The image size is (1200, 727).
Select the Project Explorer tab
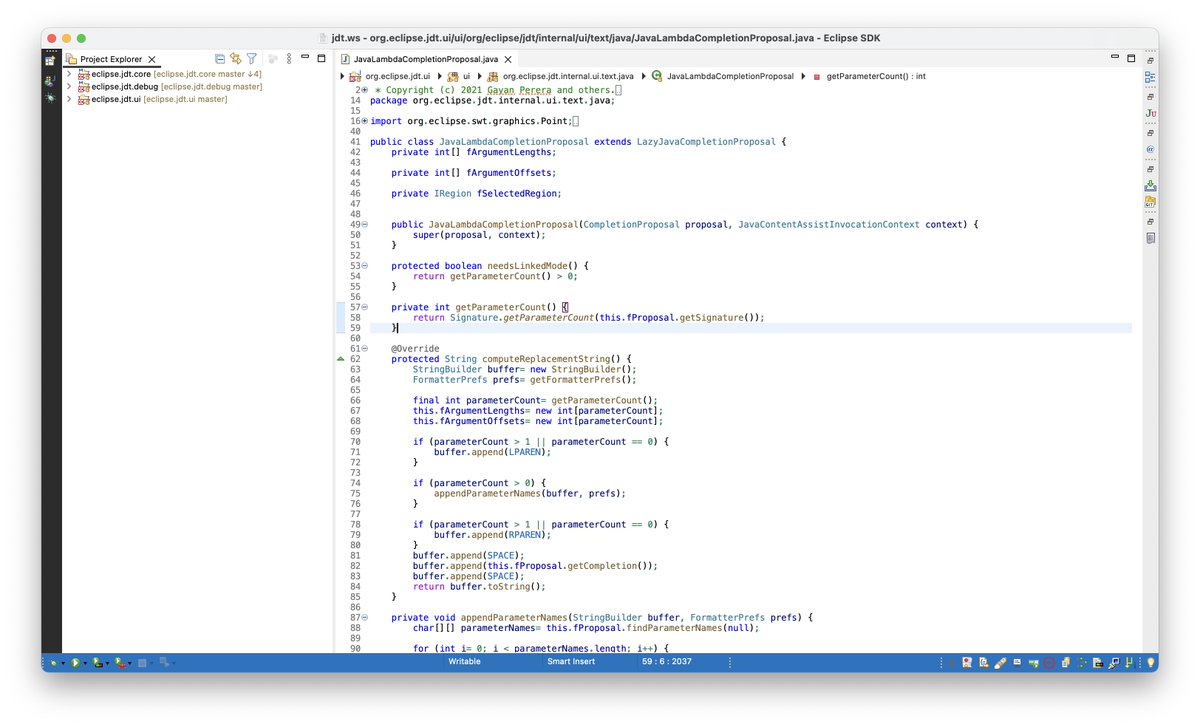coord(111,60)
